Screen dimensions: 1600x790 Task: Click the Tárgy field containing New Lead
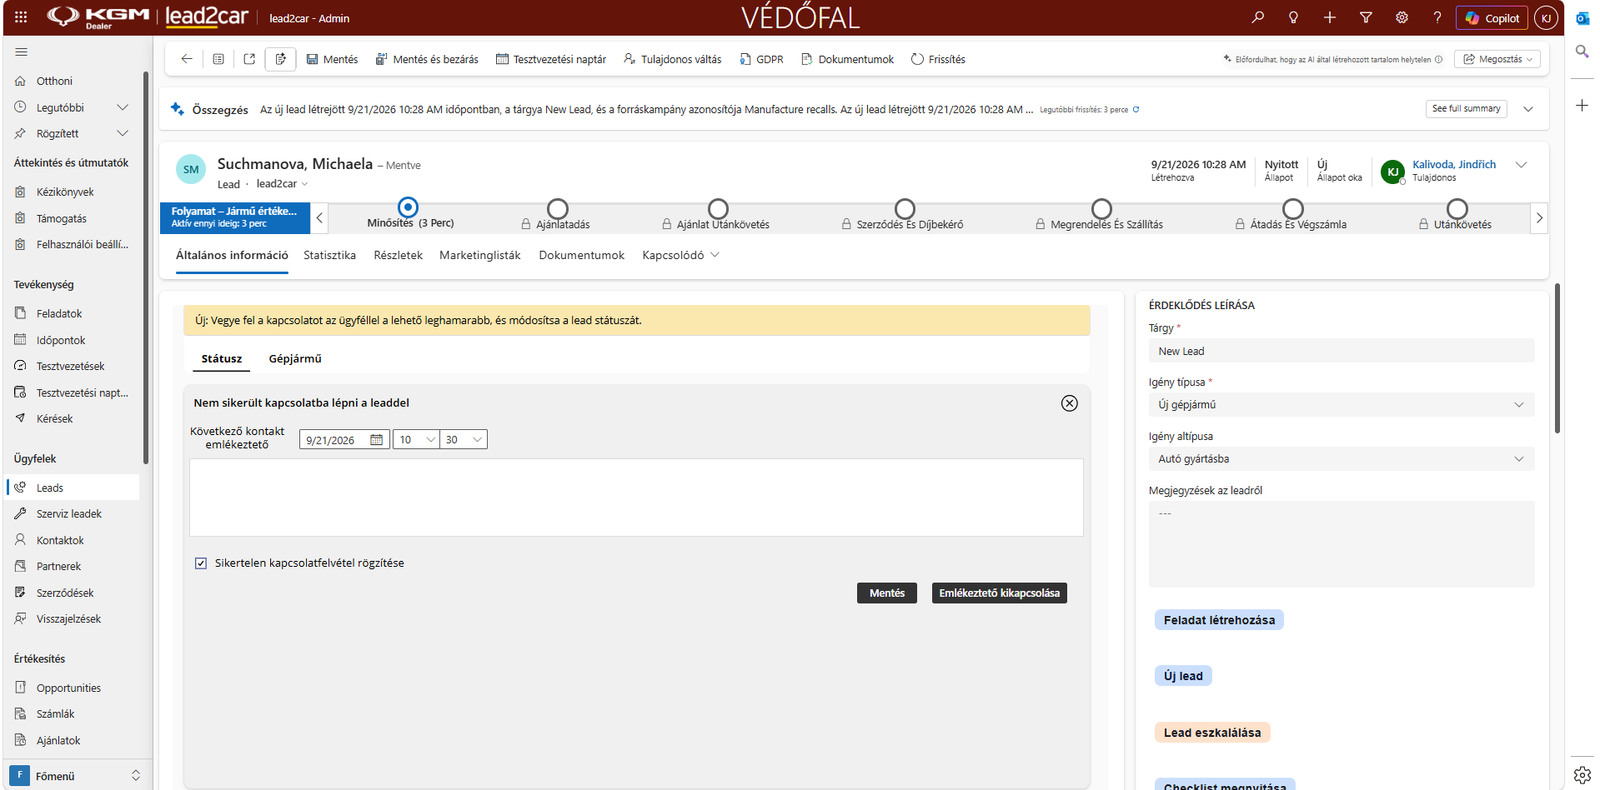[x=1341, y=351]
